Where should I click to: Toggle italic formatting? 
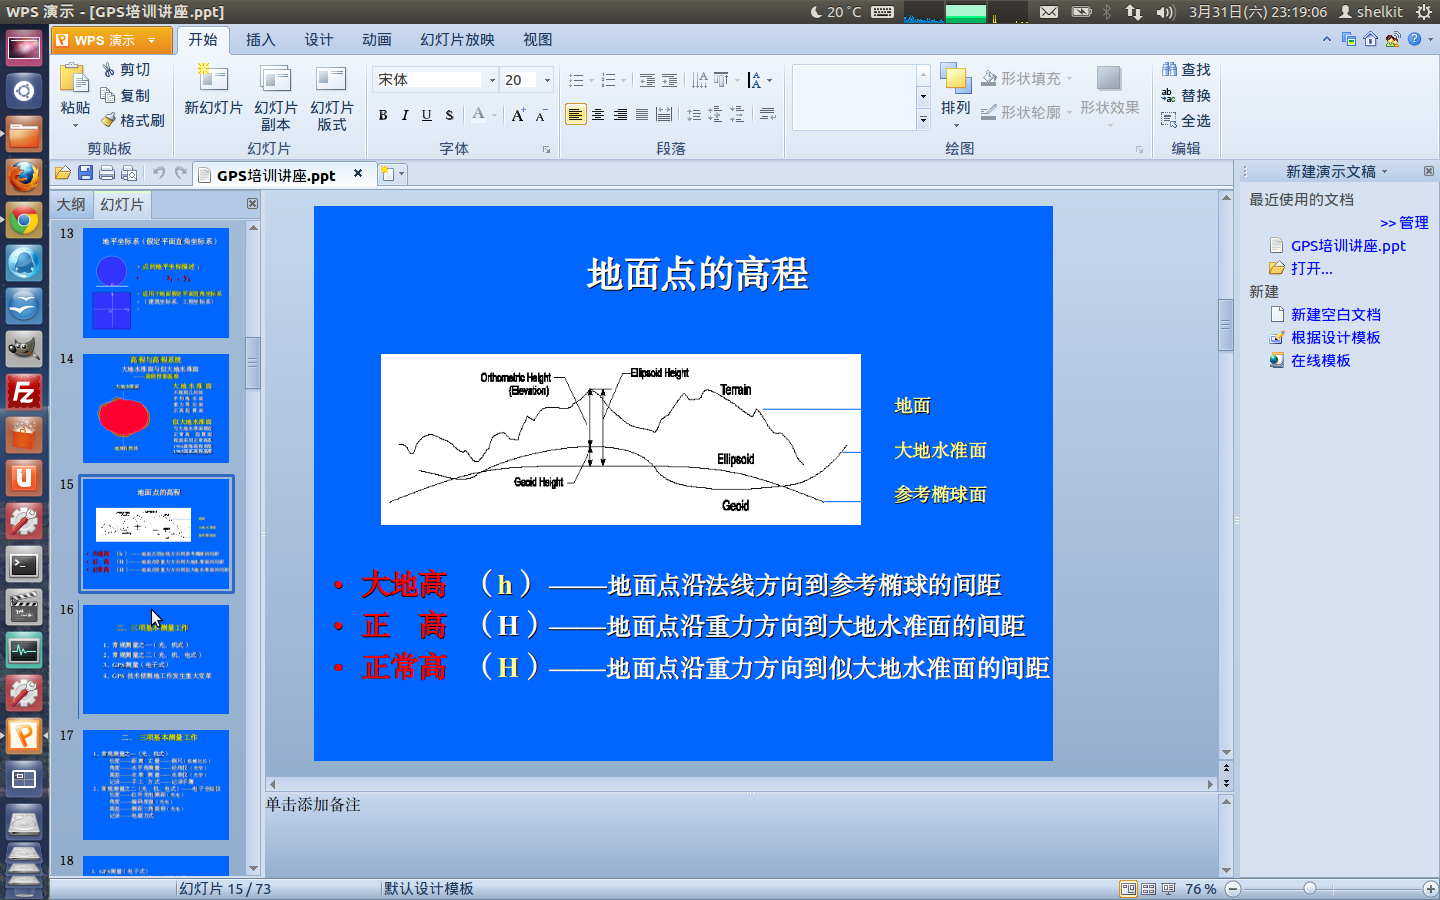[x=405, y=115]
